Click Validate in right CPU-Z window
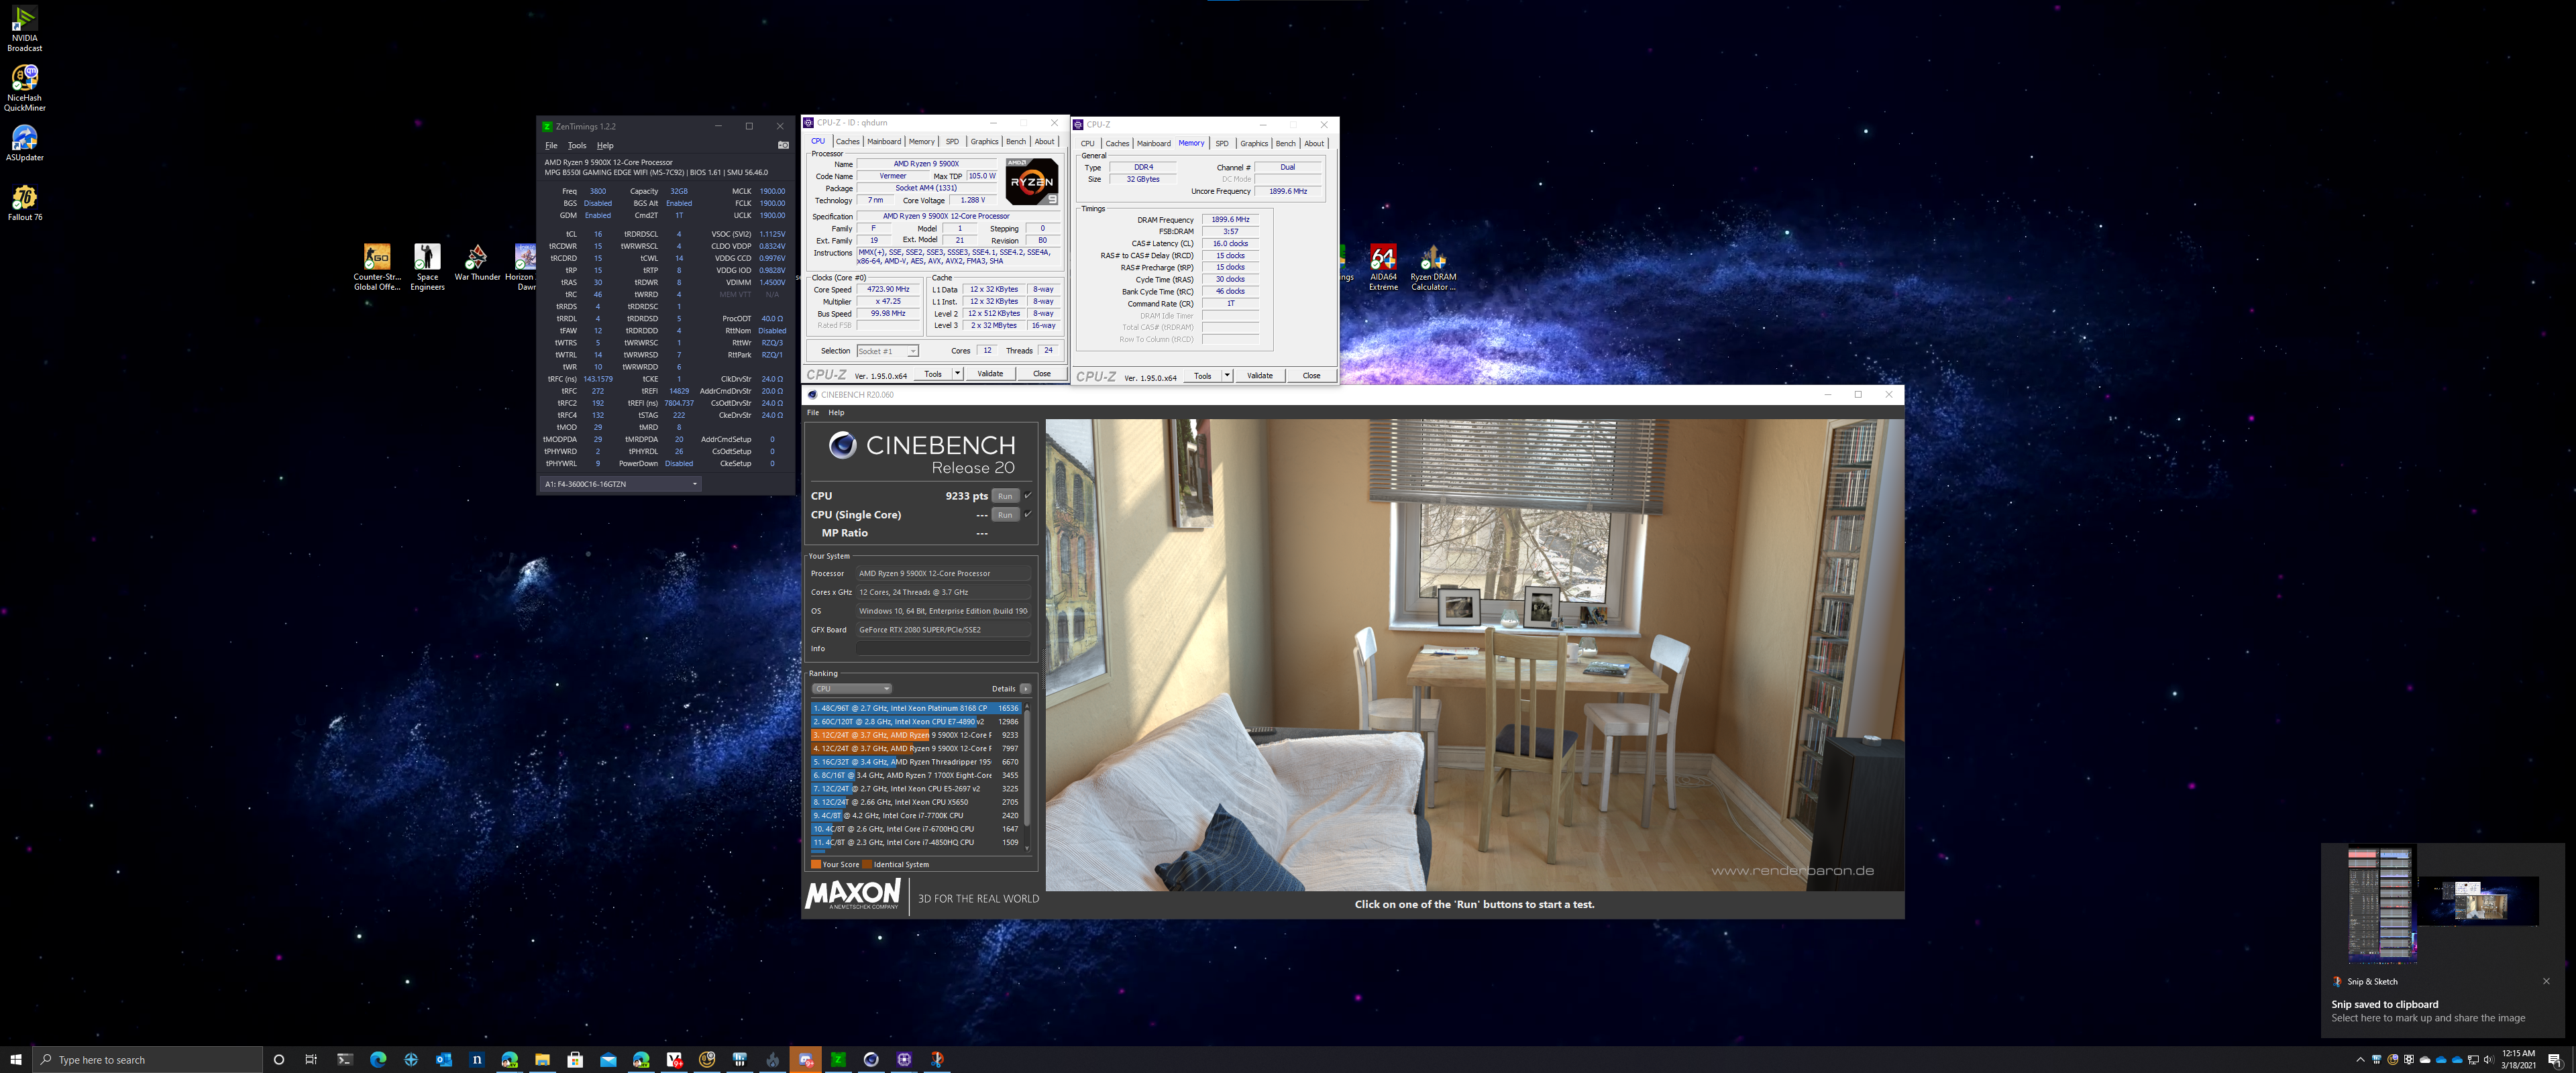The height and width of the screenshot is (1073, 2576). tap(1260, 376)
